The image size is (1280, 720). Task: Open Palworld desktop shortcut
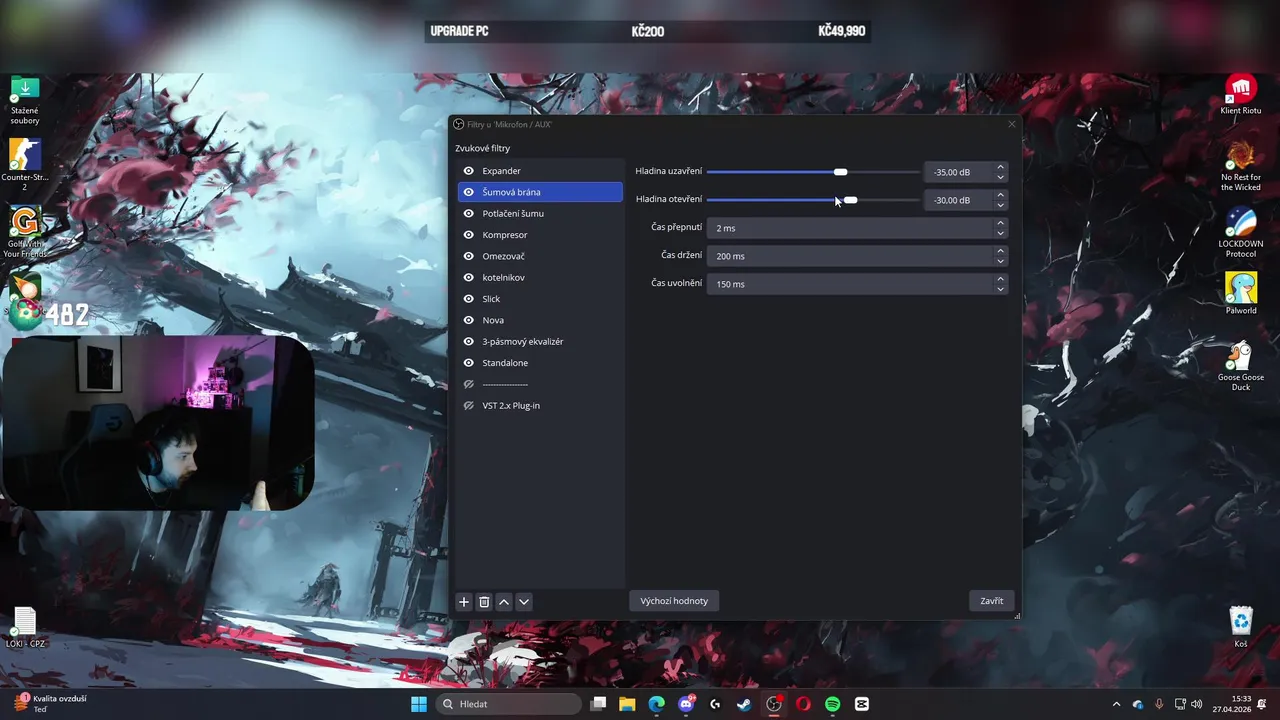click(x=1241, y=293)
